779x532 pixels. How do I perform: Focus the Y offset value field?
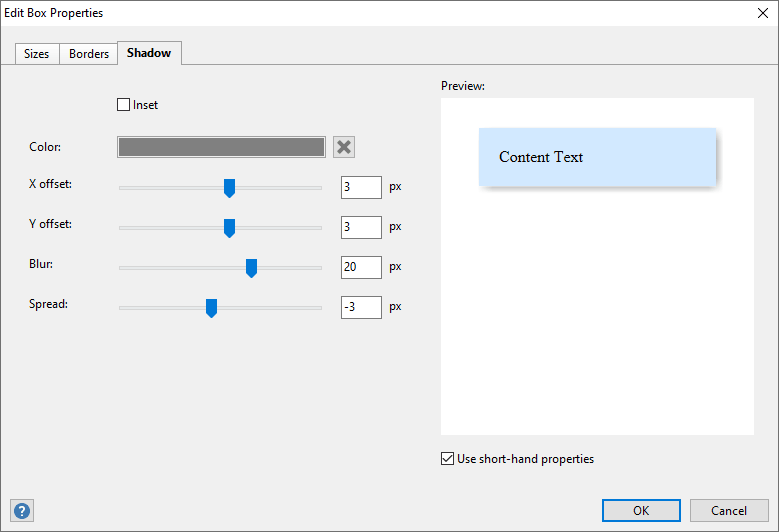coord(361,227)
